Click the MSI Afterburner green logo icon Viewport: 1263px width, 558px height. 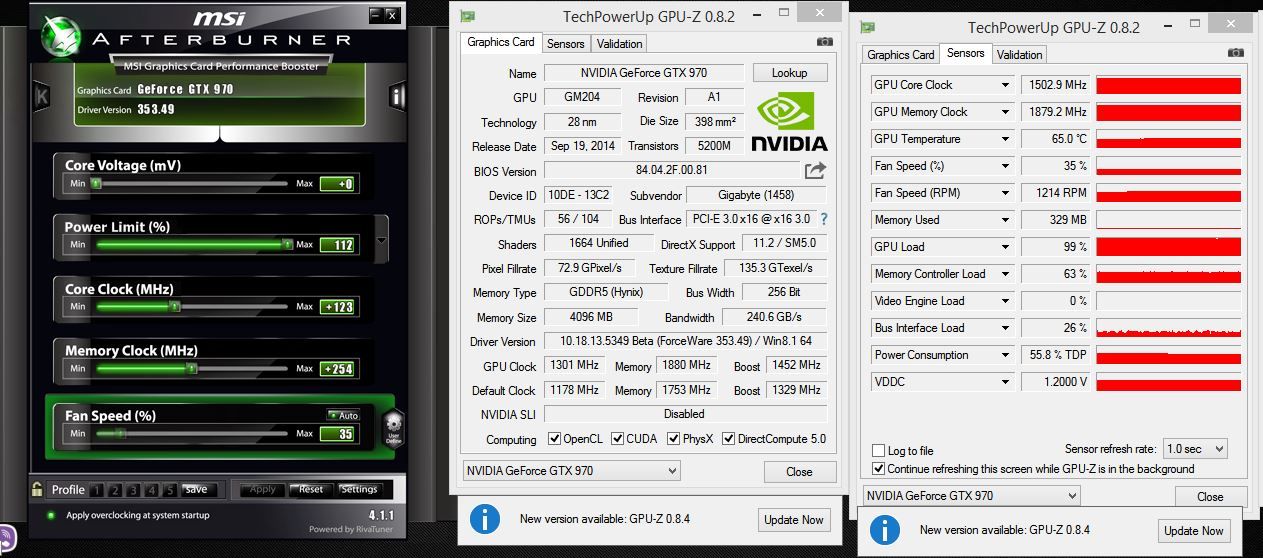[61, 36]
